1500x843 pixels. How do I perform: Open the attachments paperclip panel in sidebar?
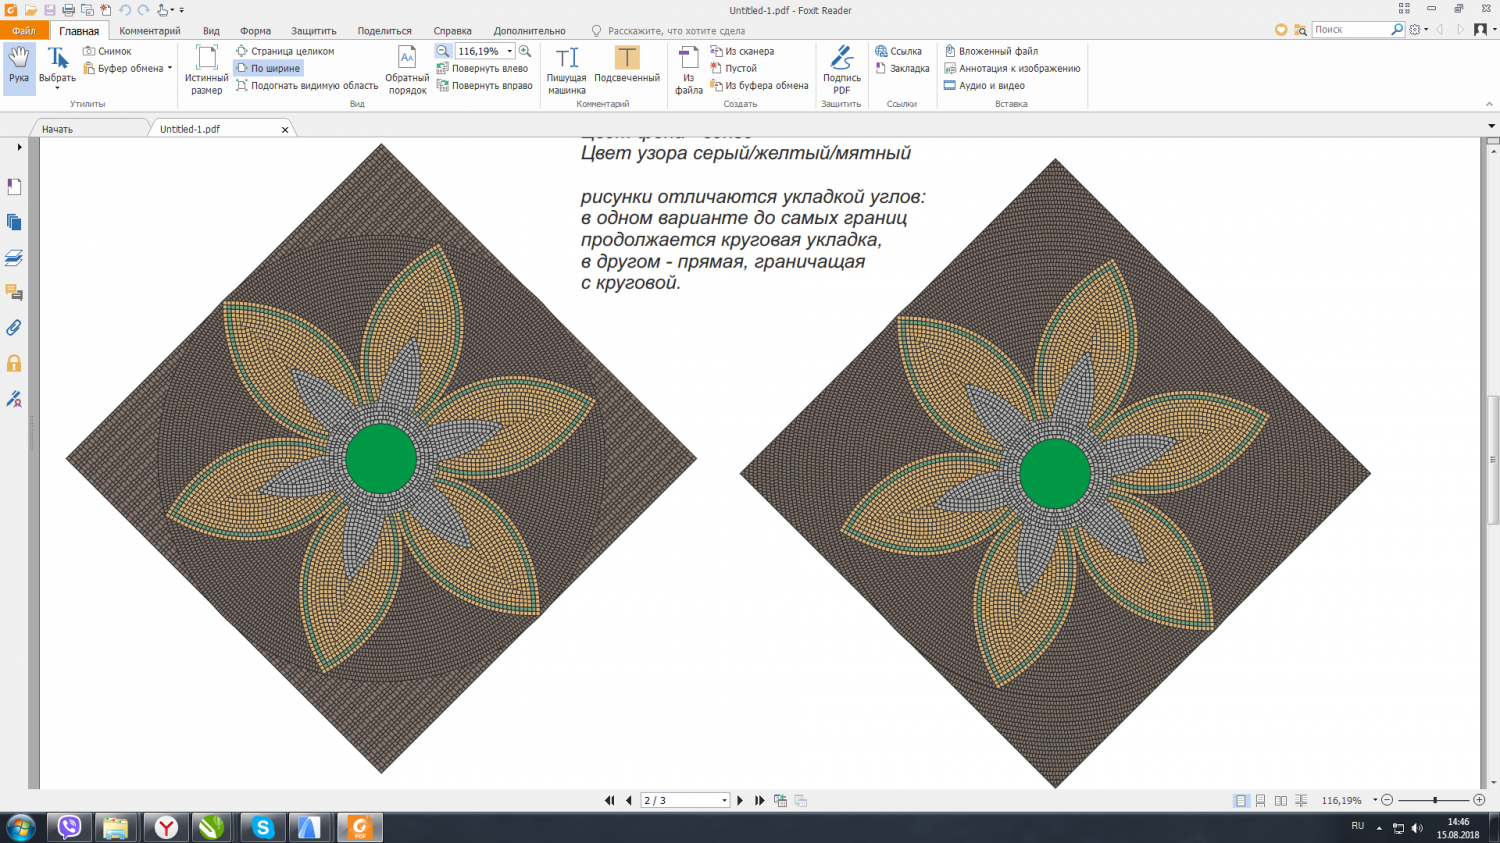pos(14,328)
